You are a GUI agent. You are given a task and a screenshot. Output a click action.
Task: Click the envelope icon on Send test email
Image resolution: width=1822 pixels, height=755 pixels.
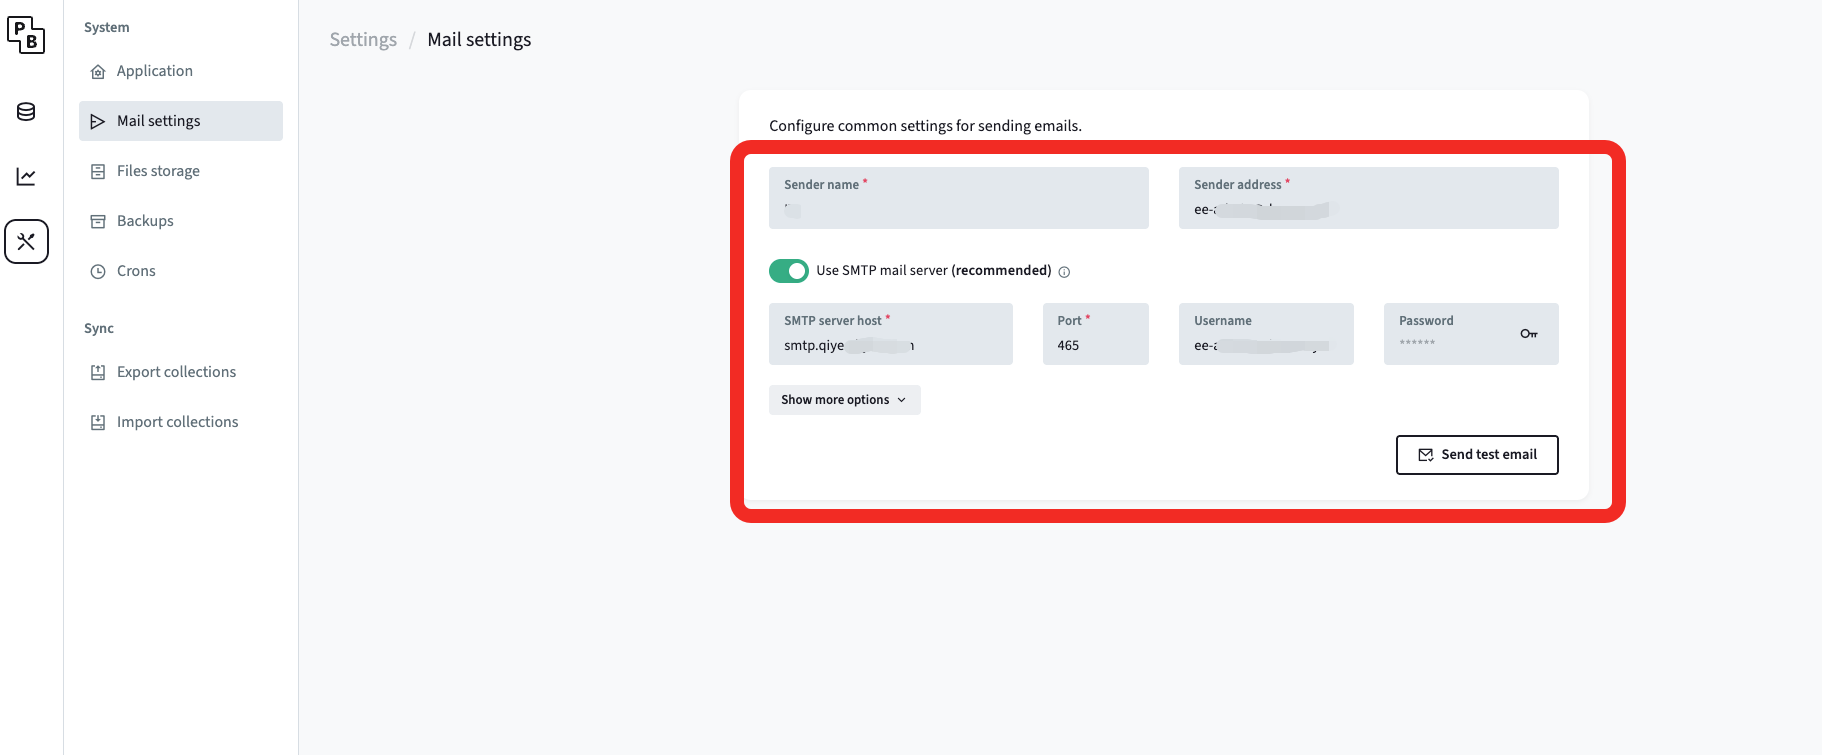[x=1425, y=455]
